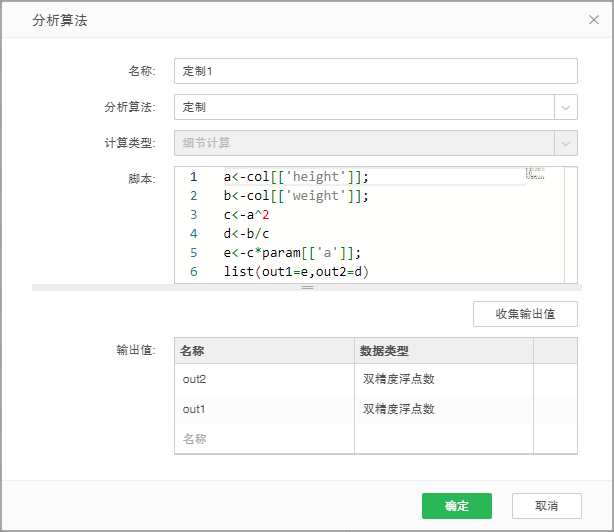
Task: Click the code minimap in script editor
Action: 536,174
